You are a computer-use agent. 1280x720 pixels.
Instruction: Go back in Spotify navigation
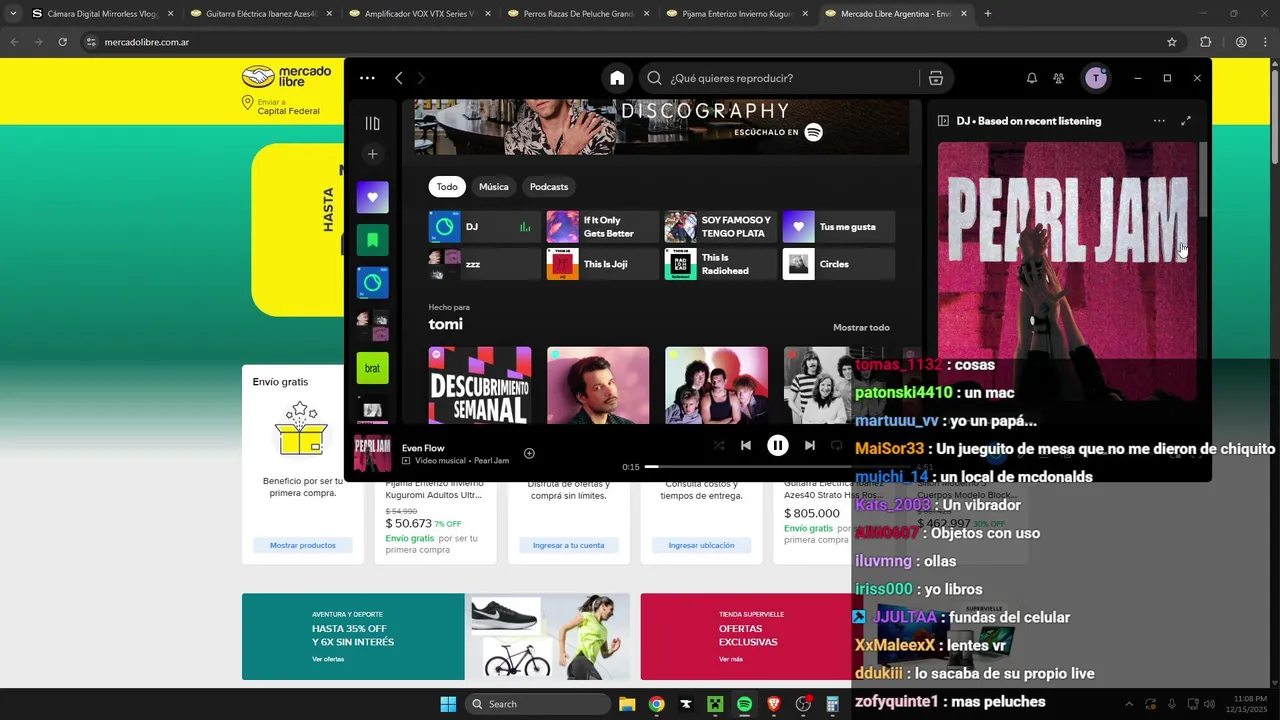pos(399,78)
